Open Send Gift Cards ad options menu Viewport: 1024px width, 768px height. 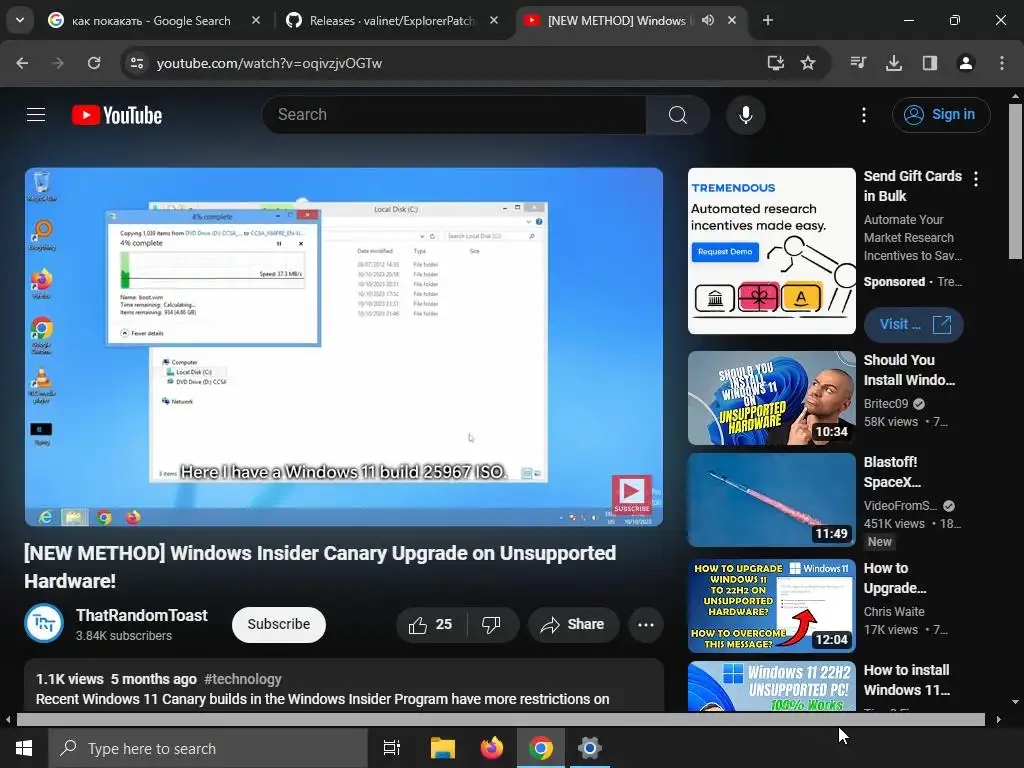pos(976,179)
